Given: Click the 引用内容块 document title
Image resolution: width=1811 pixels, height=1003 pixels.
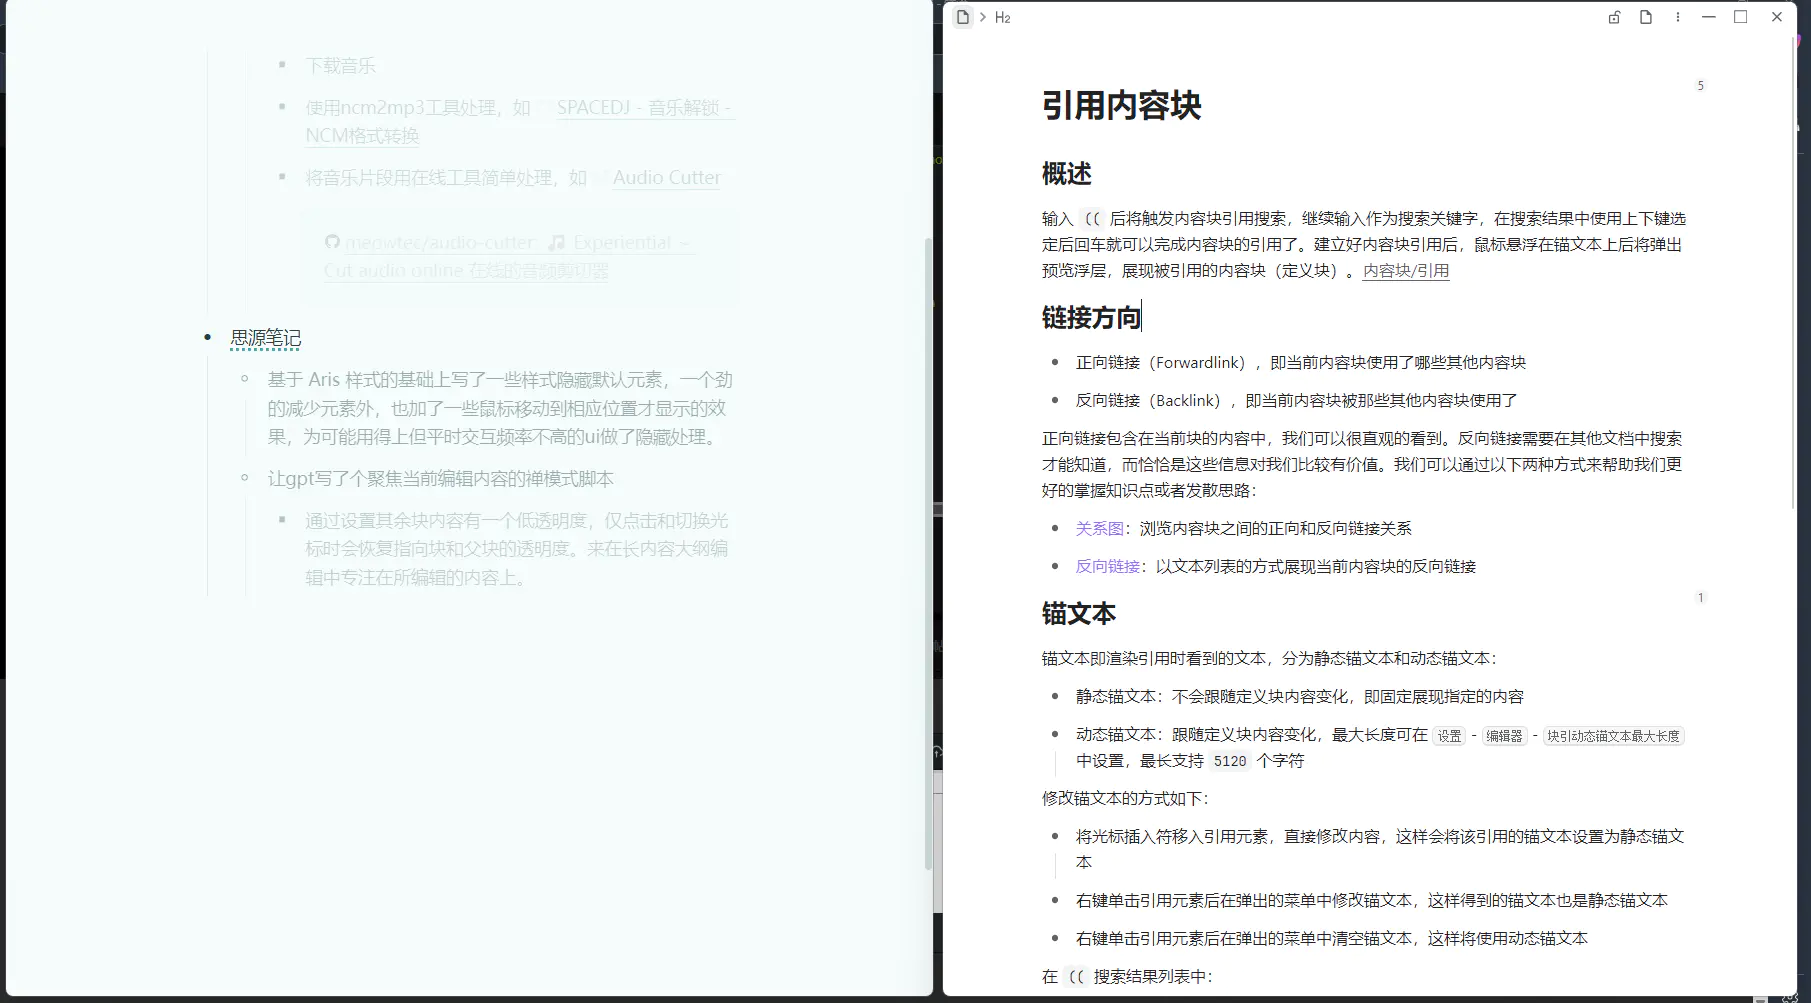Looking at the screenshot, I should click(x=1121, y=106).
